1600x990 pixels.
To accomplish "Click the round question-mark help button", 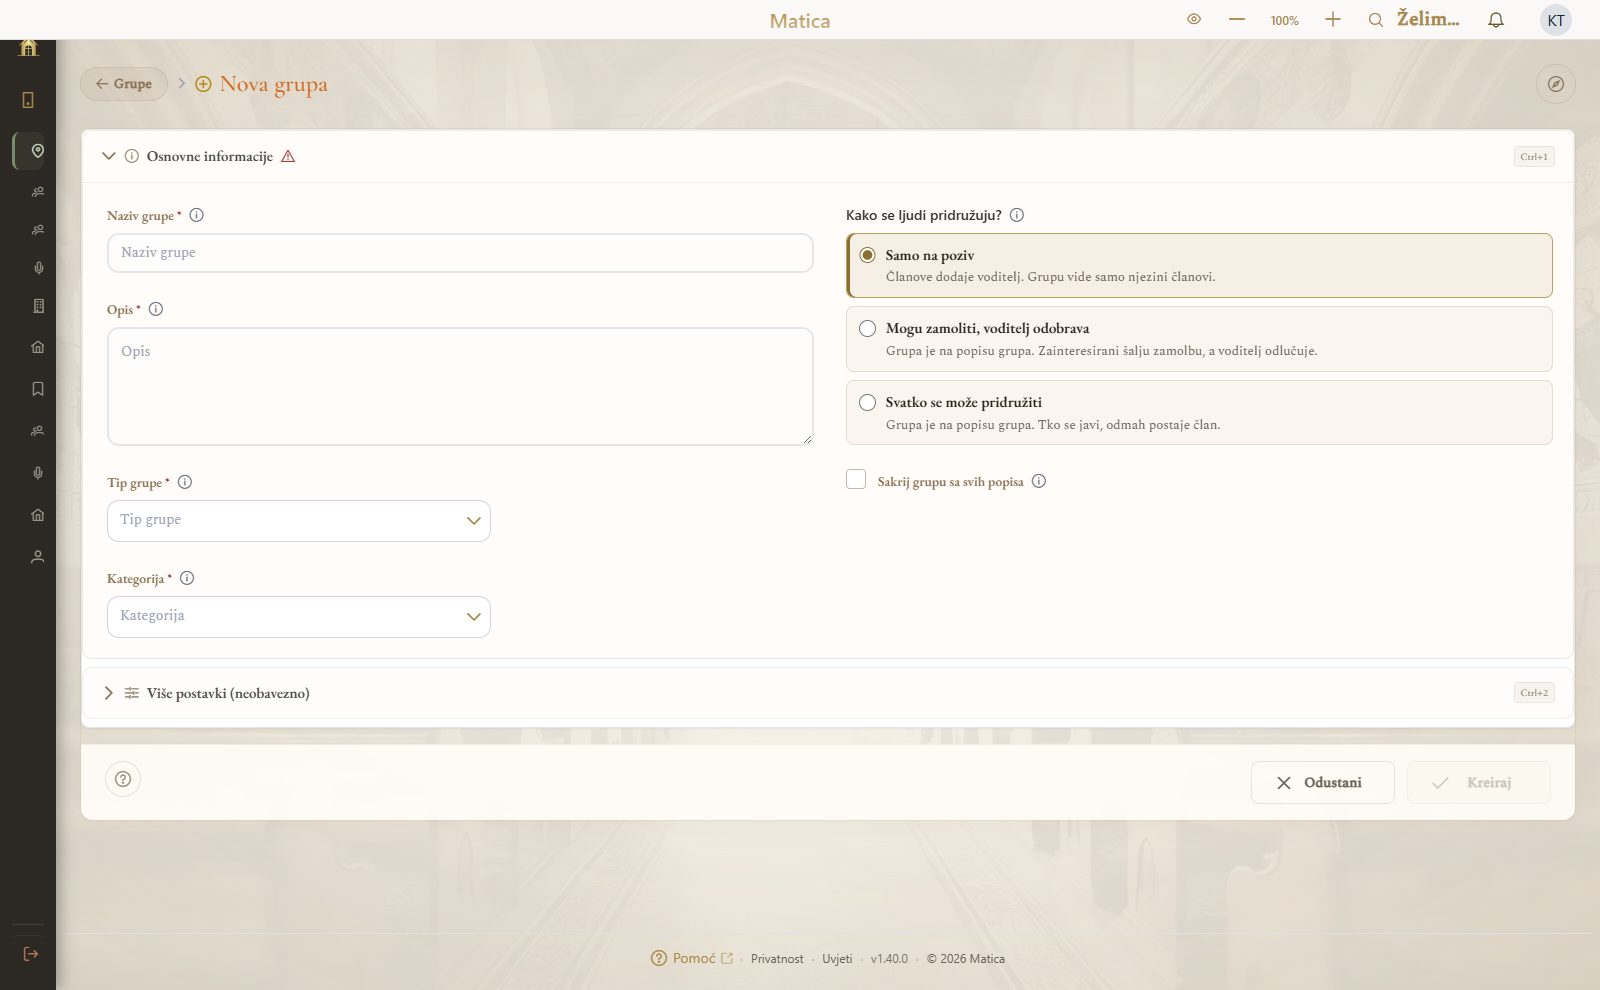I will [123, 779].
